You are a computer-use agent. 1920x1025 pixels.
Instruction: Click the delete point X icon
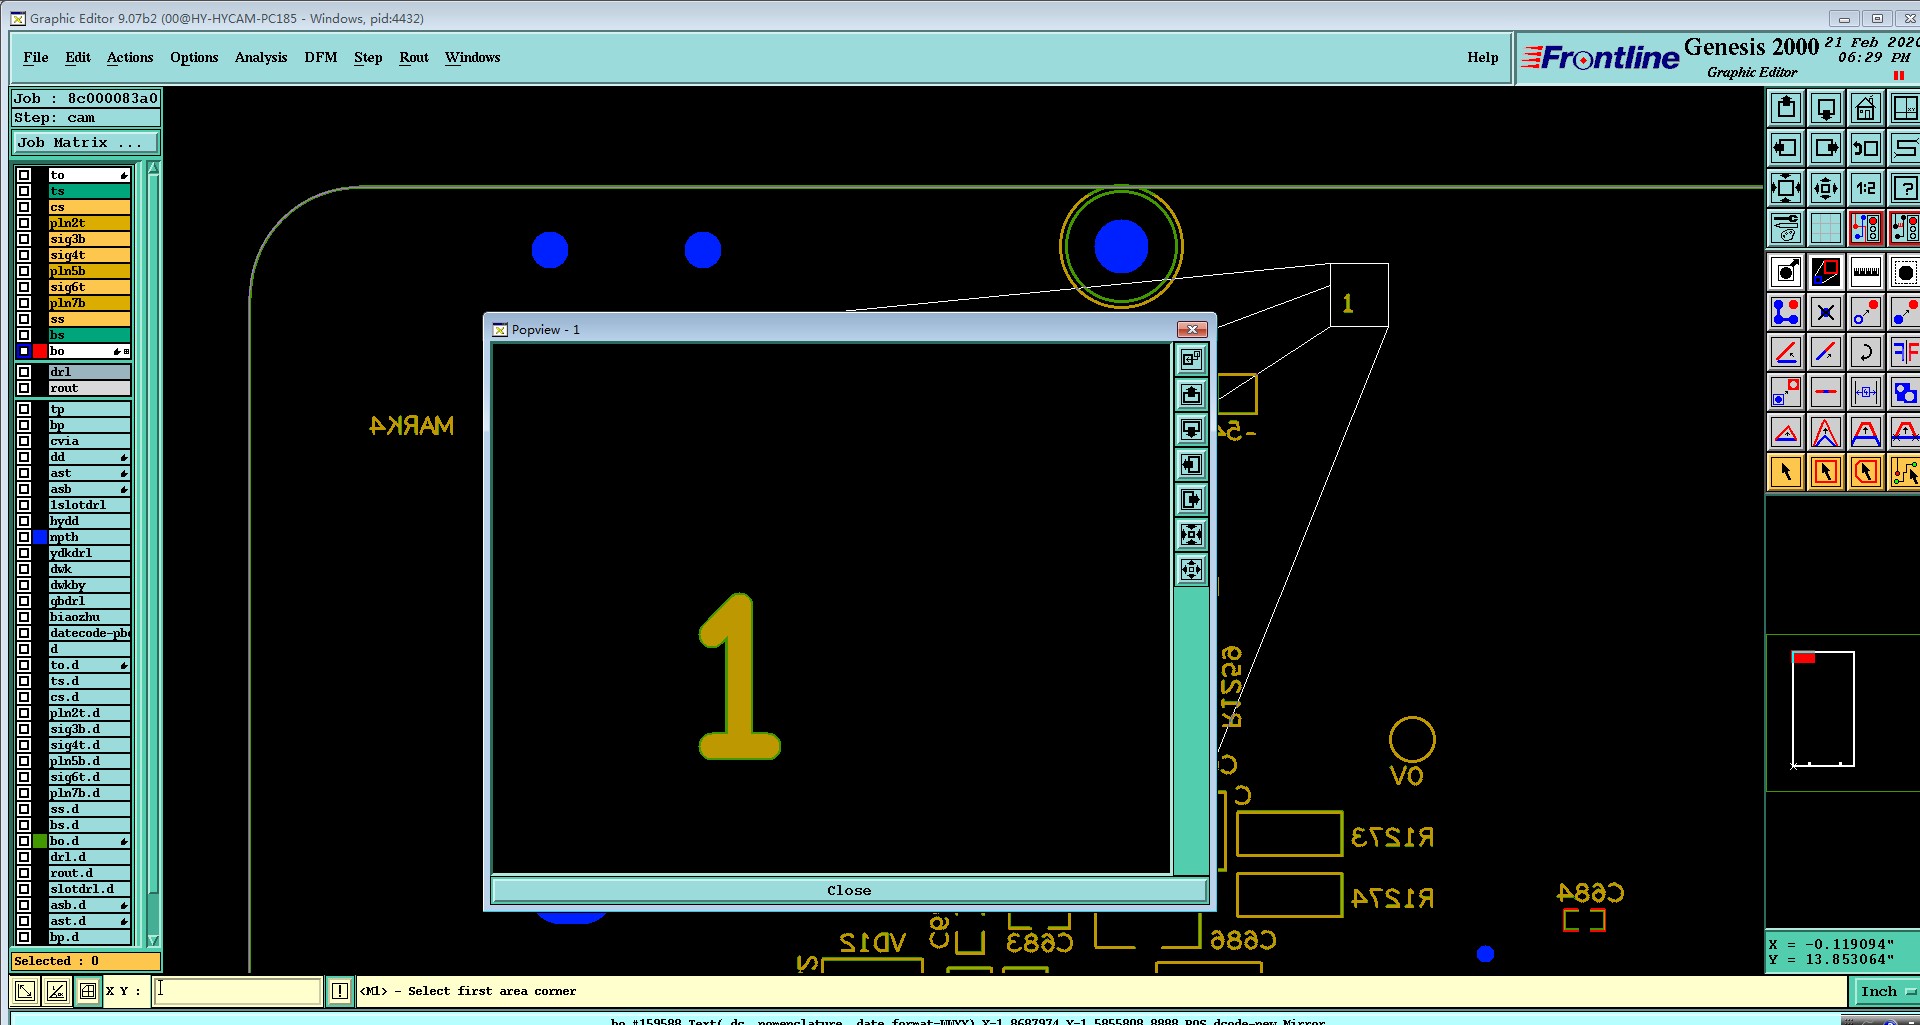(1826, 312)
